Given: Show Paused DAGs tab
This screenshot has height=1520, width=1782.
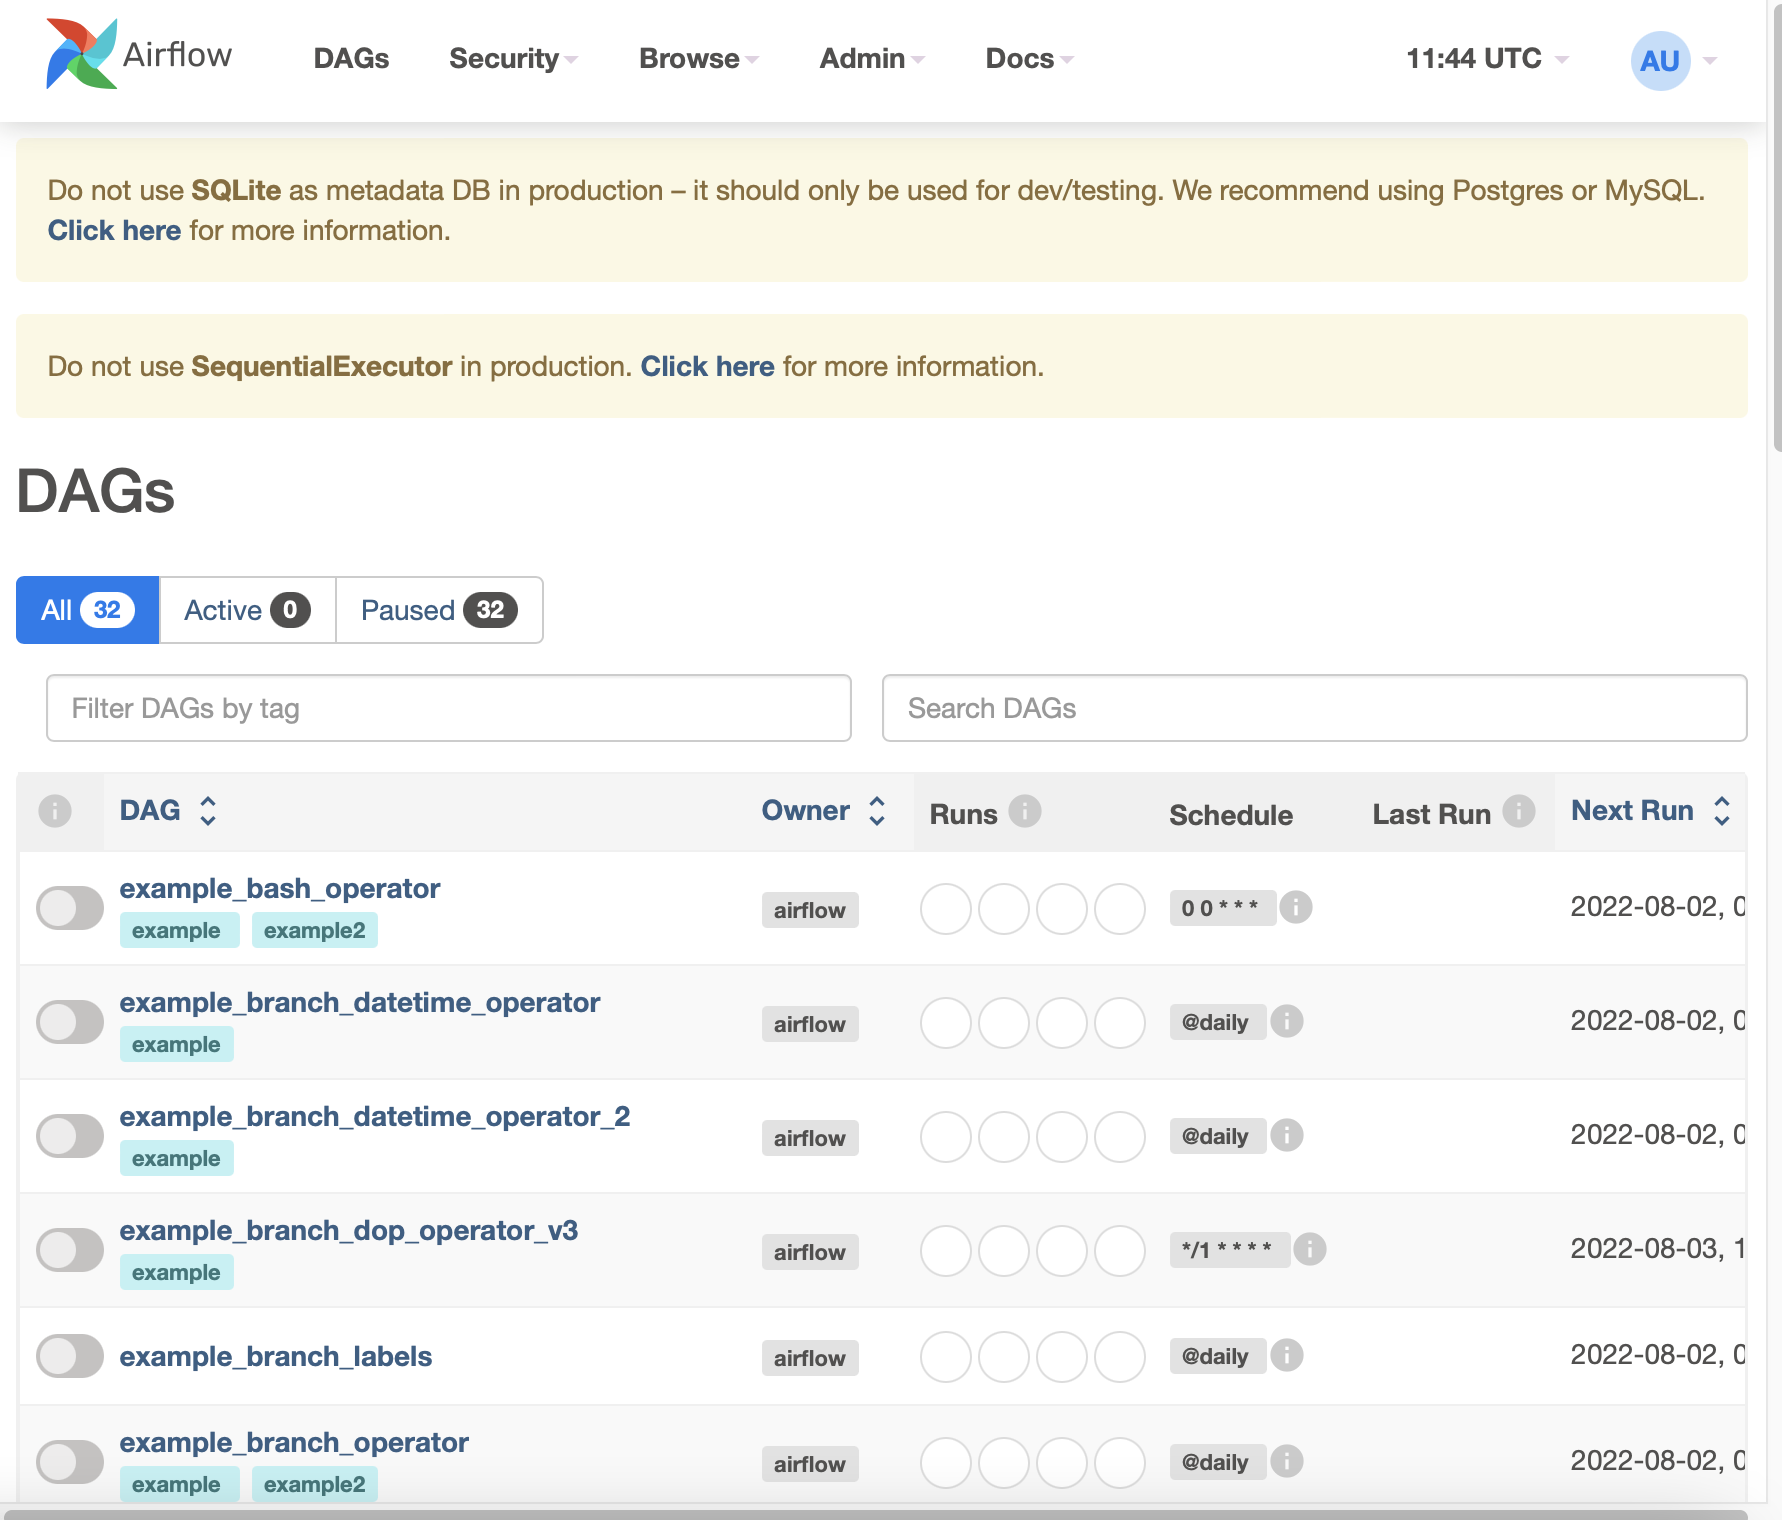Looking at the screenshot, I should [x=439, y=610].
